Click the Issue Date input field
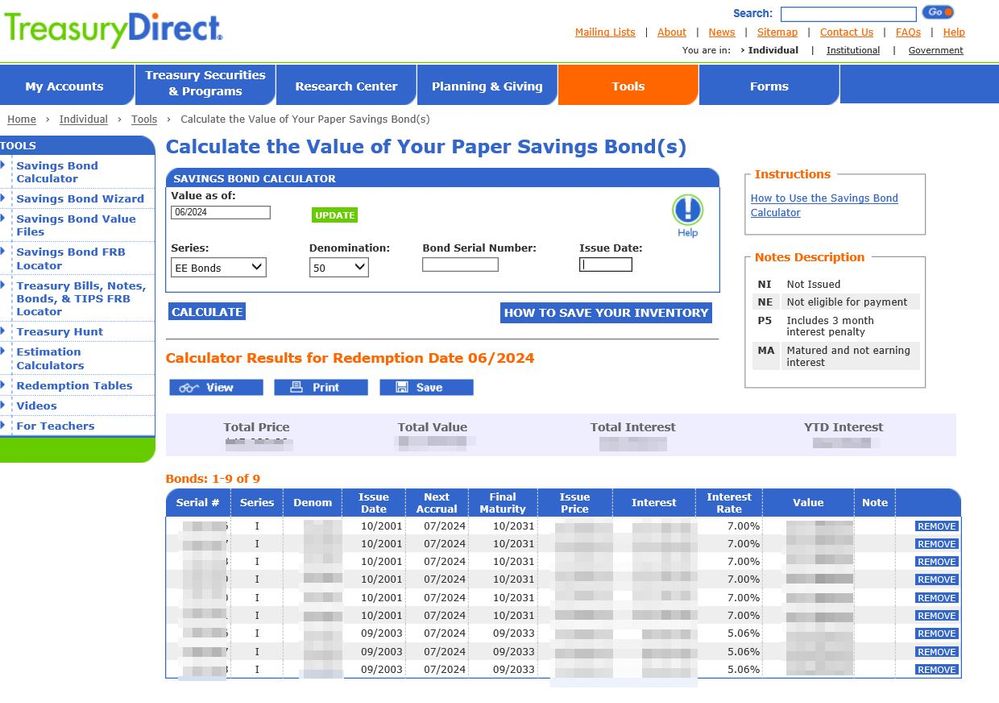The height and width of the screenshot is (703, 999). (x=605, y=265)
